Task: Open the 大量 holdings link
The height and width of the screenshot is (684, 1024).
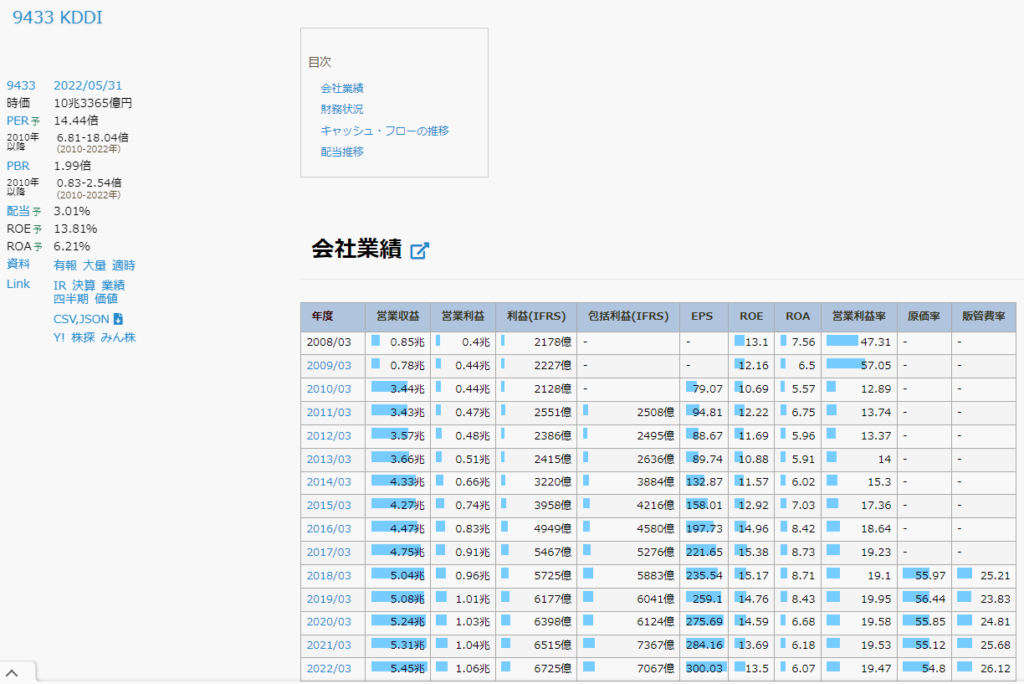Action: 94,265
